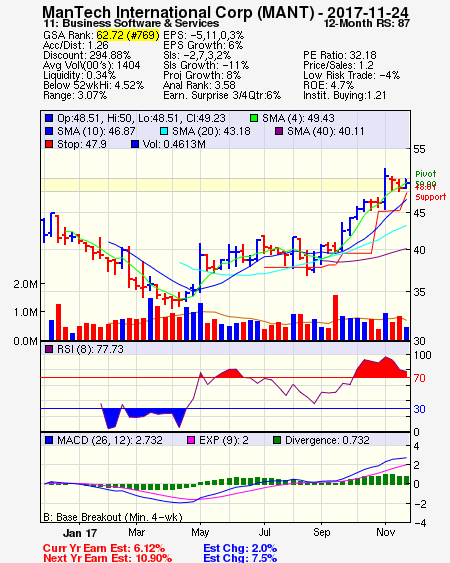Click the 'Range: 3.07%' statistic
Viewport: 450px width, 563px height.
[x=75, y=96]
